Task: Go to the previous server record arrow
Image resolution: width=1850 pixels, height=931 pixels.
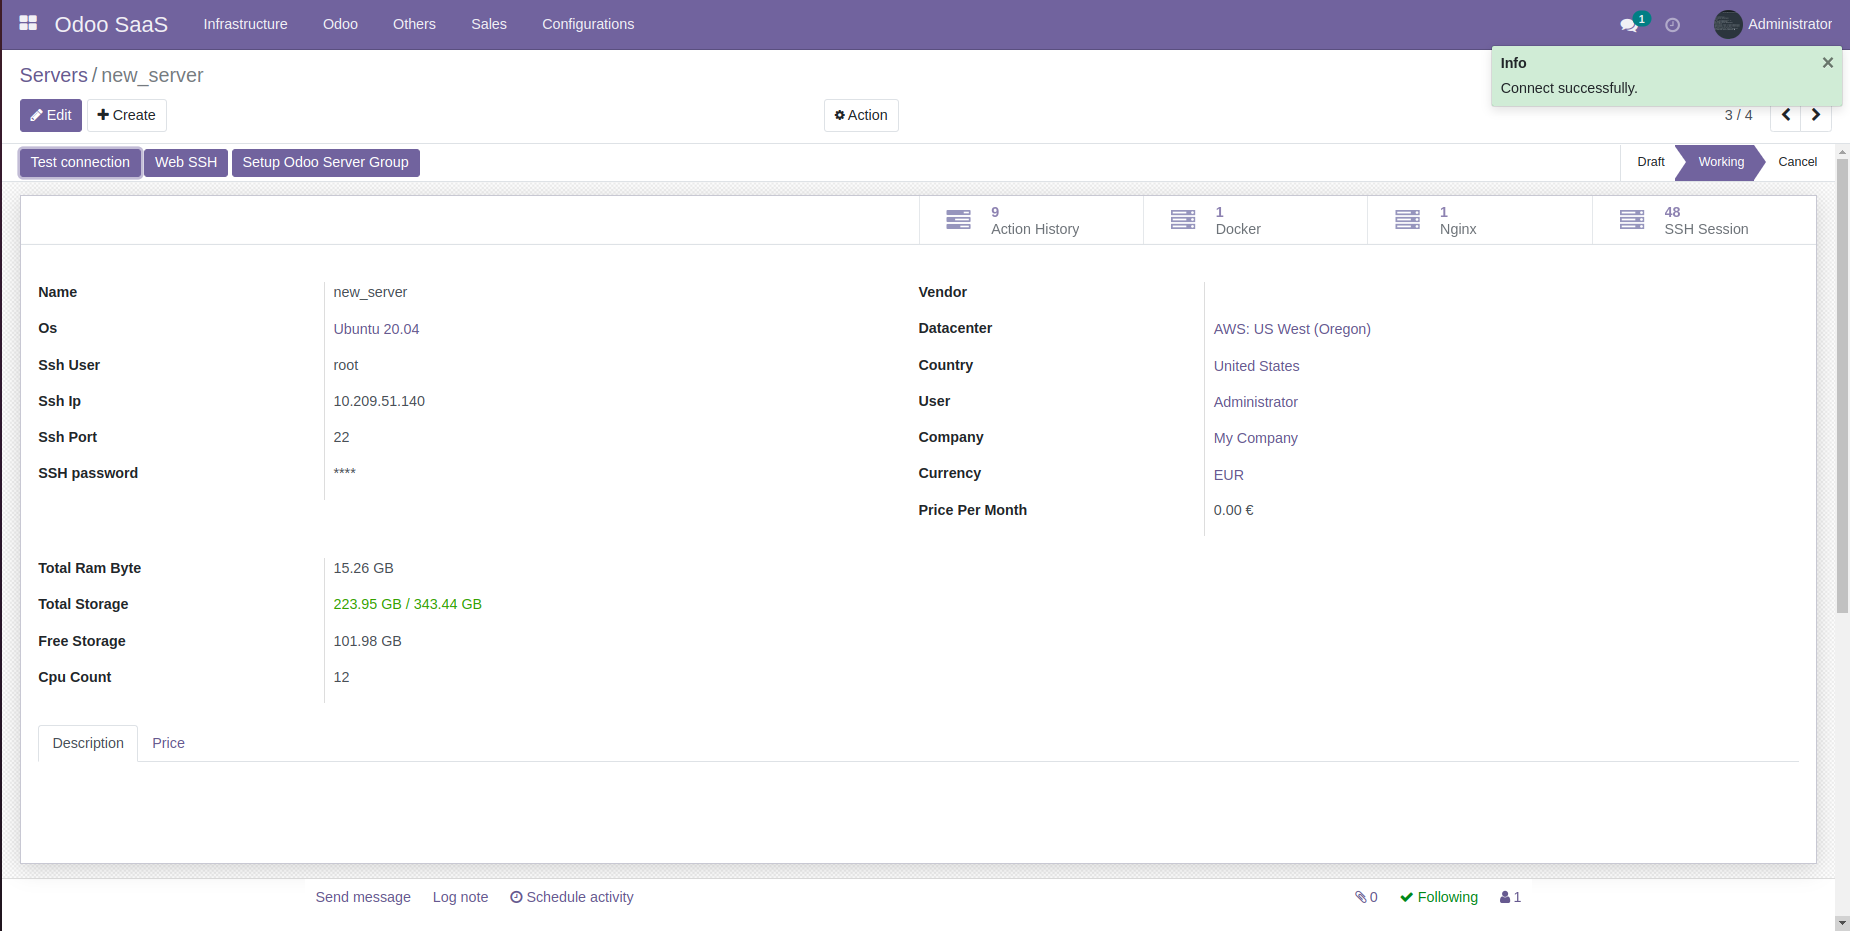Action: click(x=1785, y=115)
